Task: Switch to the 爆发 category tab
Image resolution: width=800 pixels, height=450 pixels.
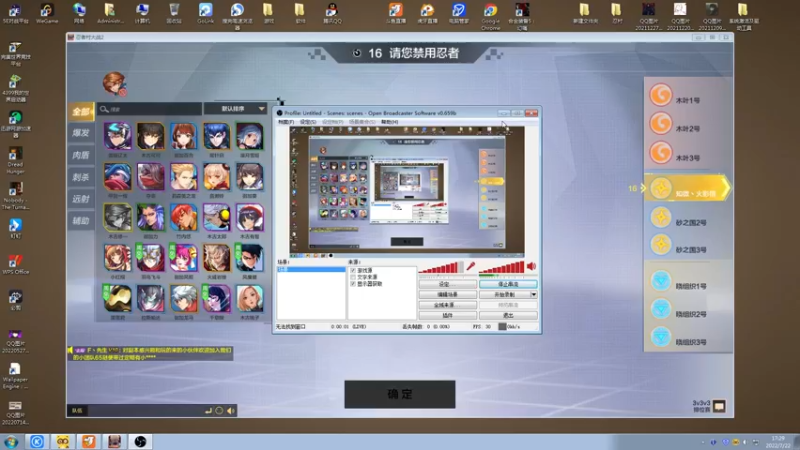Action: 81,133
